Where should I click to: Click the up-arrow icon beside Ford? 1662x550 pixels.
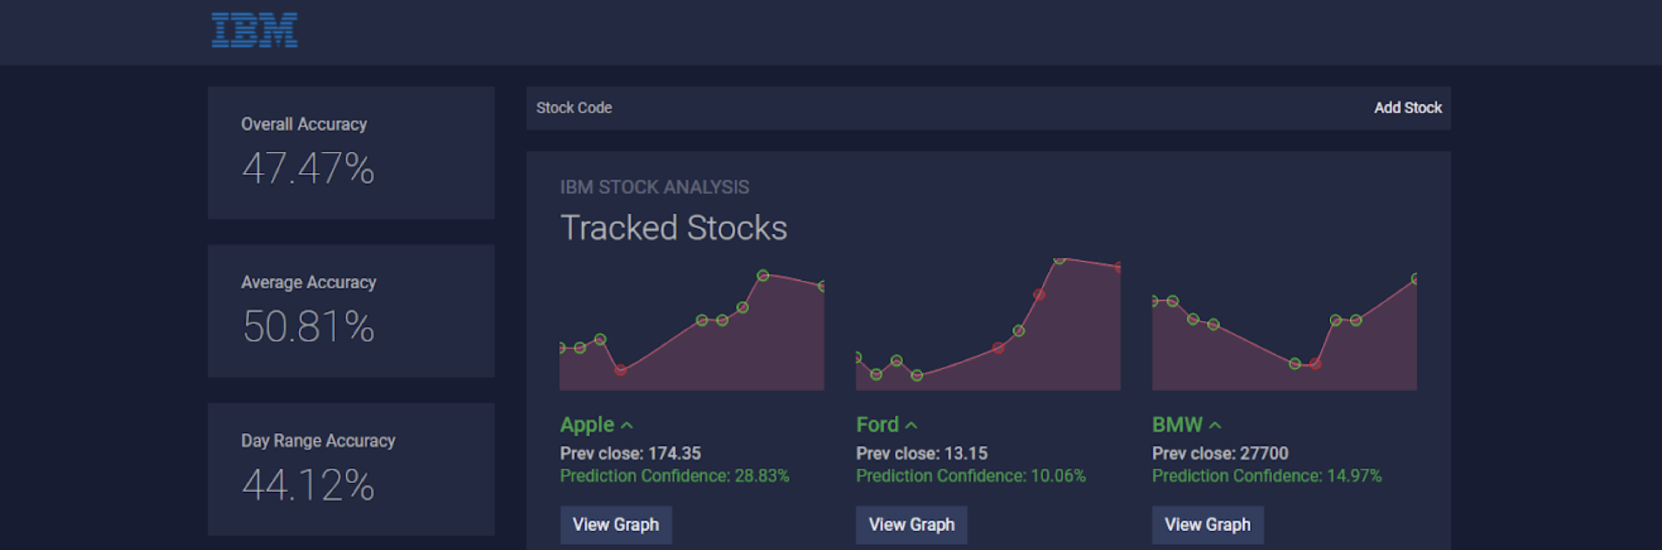911,426
